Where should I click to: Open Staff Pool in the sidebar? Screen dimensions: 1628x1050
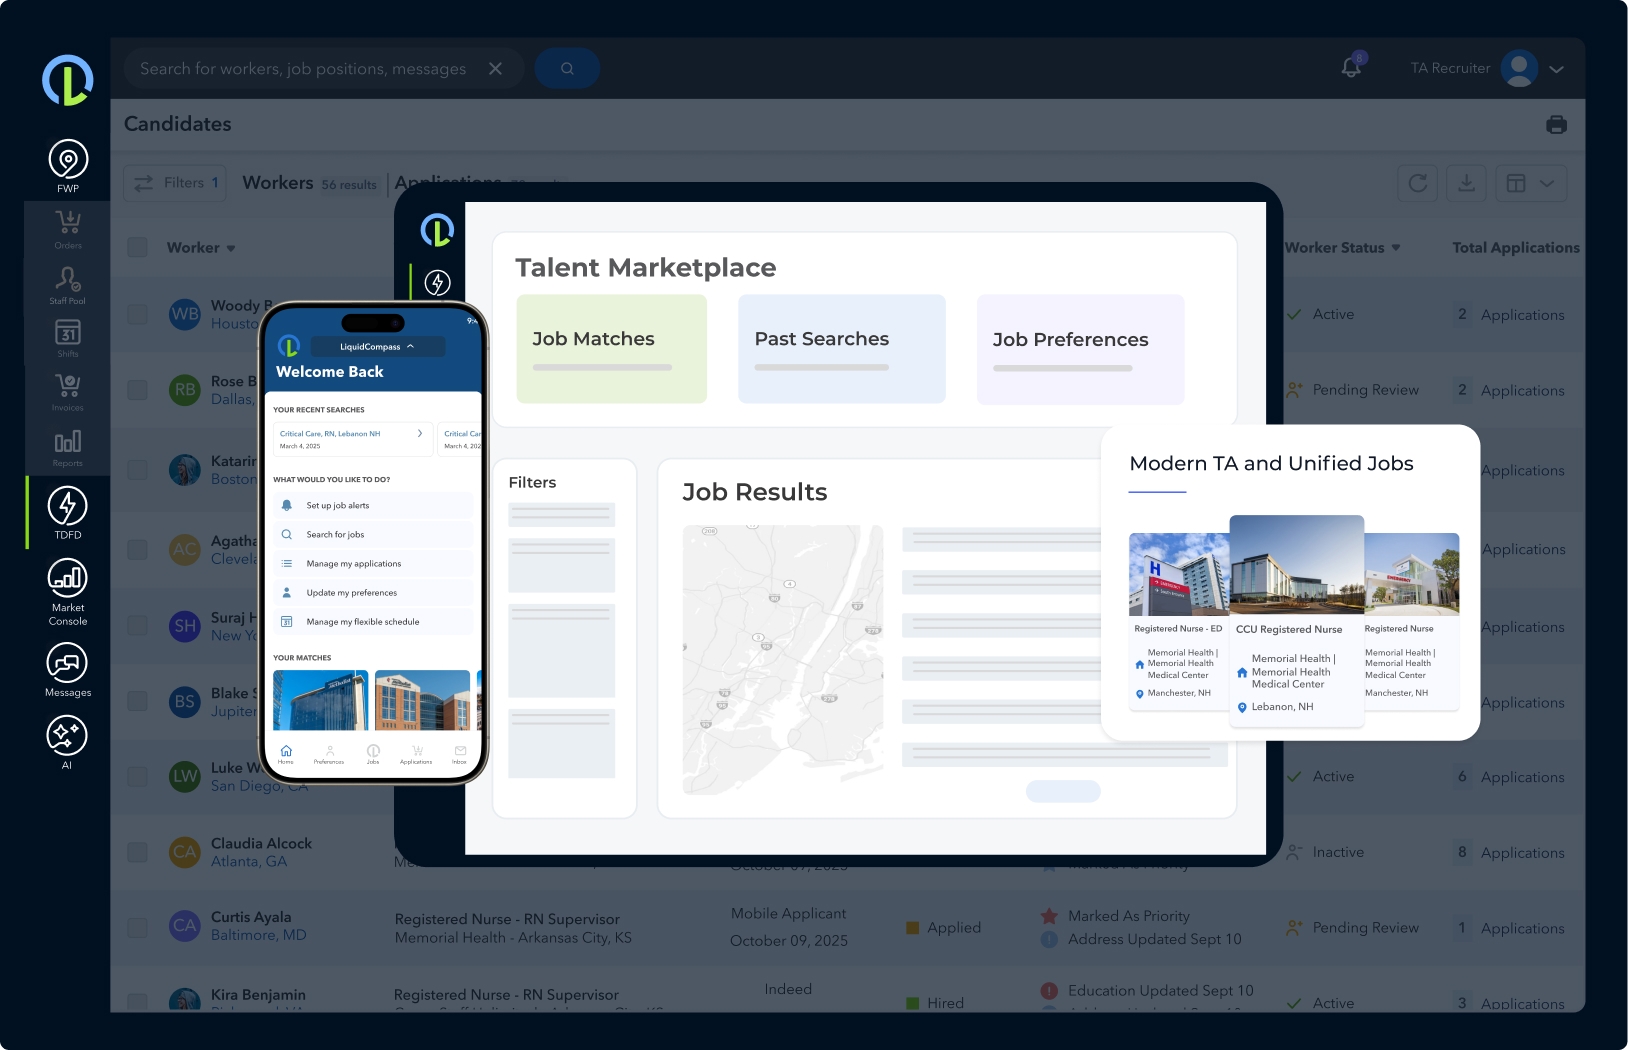tap(68, 285)
